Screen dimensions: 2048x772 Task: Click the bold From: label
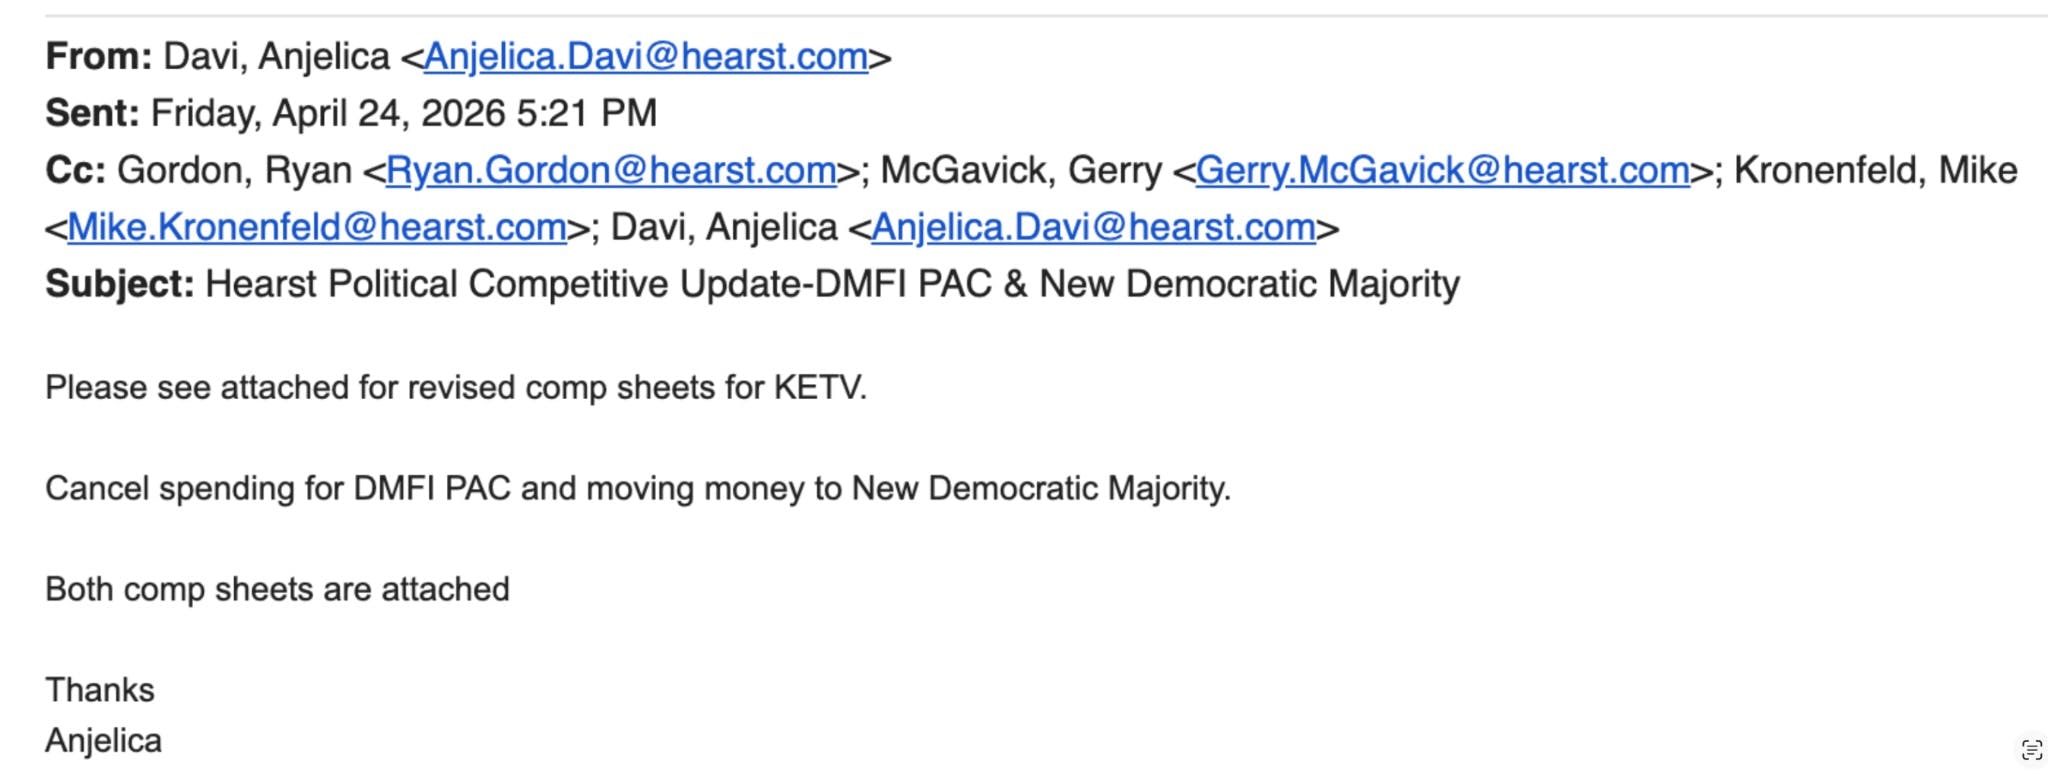pyautogui.click(x=98, y=57)
